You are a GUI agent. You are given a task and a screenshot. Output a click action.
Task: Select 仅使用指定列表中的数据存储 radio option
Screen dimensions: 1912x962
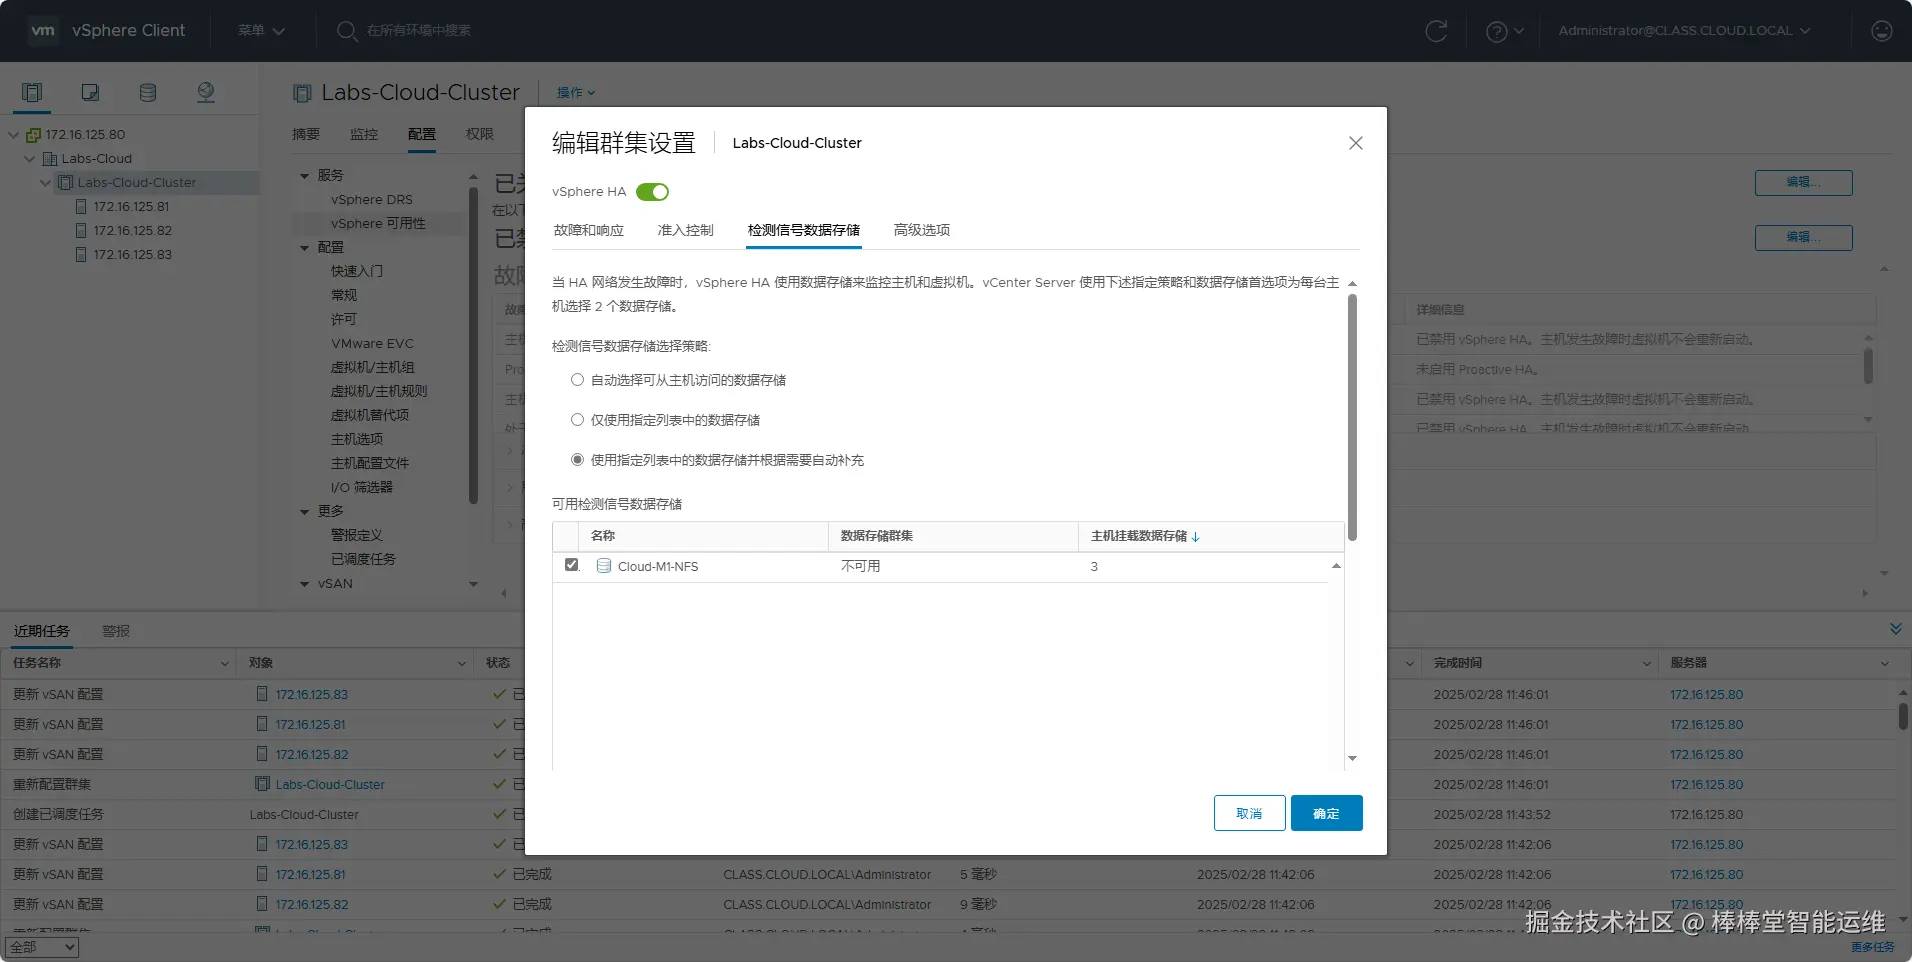click(x=577, y=420)
